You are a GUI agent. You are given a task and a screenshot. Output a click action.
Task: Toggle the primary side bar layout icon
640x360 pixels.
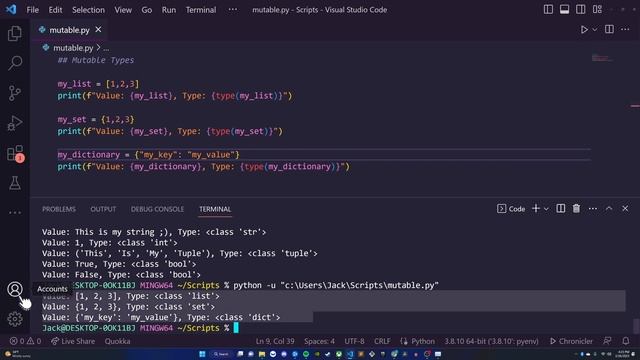click(548, 9)
